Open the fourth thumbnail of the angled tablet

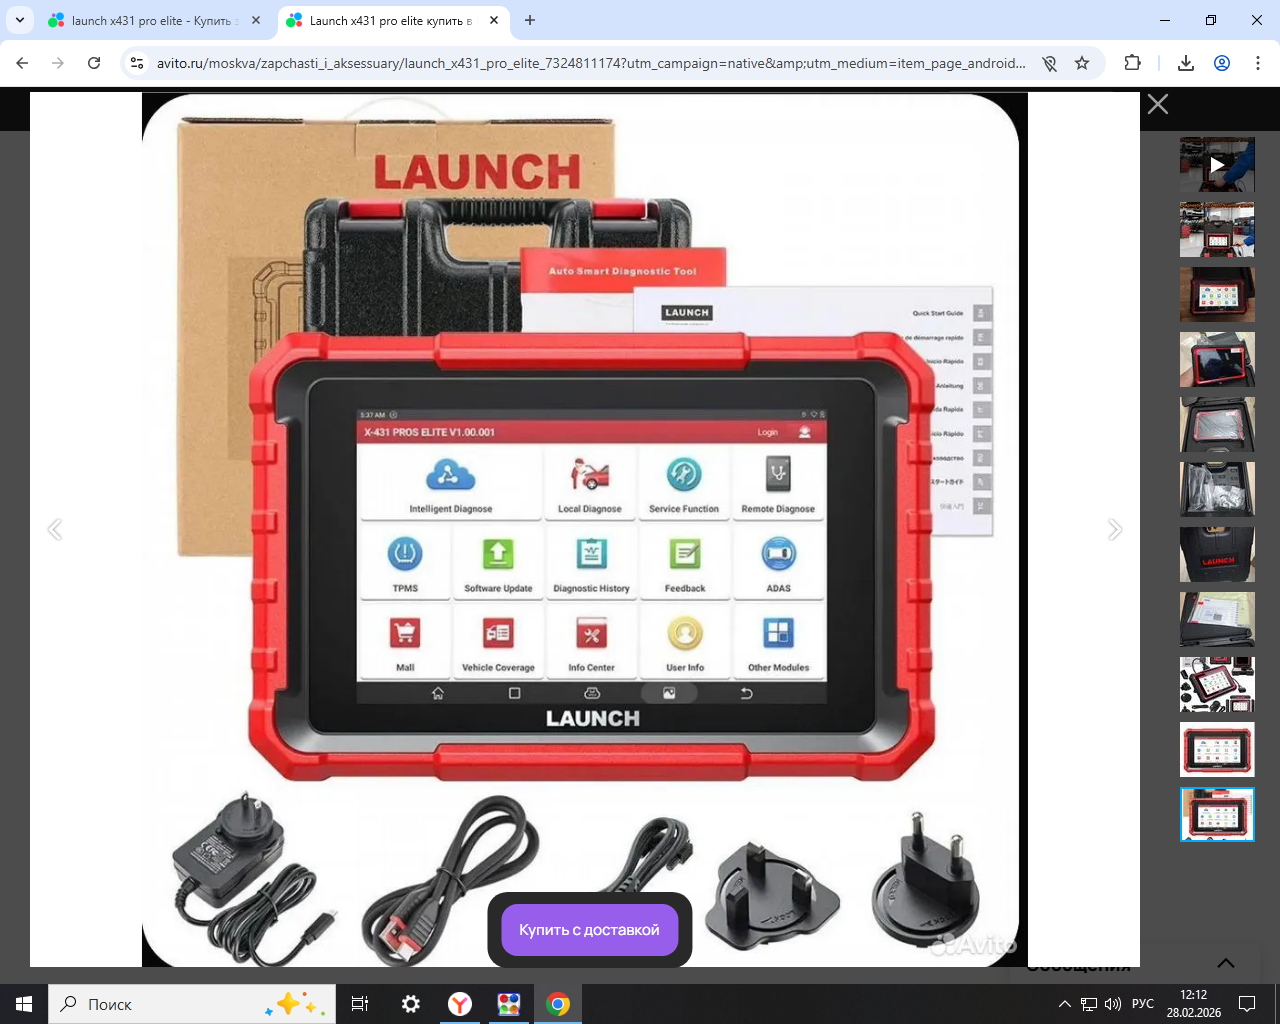[x=1217, y=360]
